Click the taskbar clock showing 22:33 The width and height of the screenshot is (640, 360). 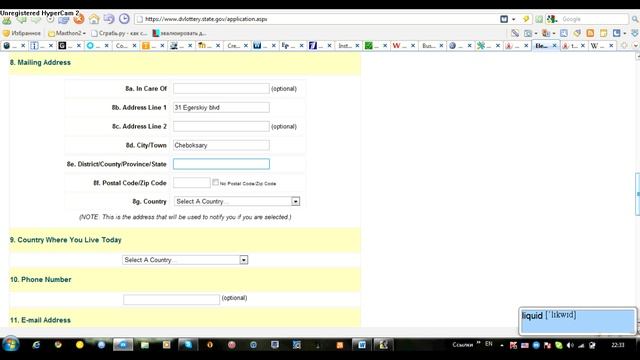coord(618,345)
